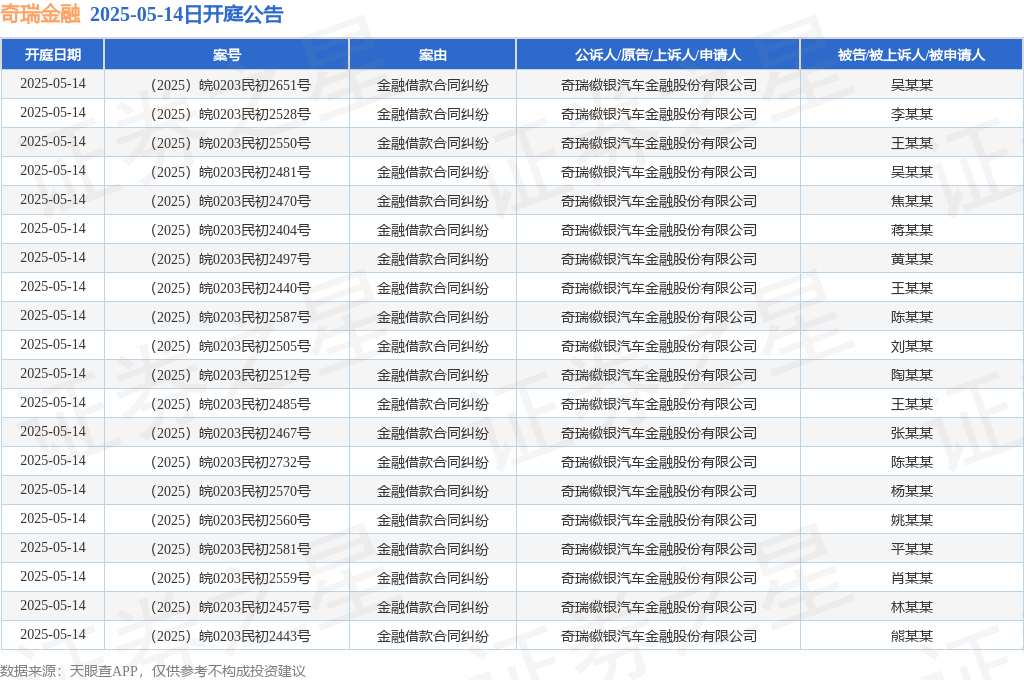This screenshot has width=1024, height=680.
Task: Select defendant 李某某 in row 2528
Action: (x=912, y=114)
